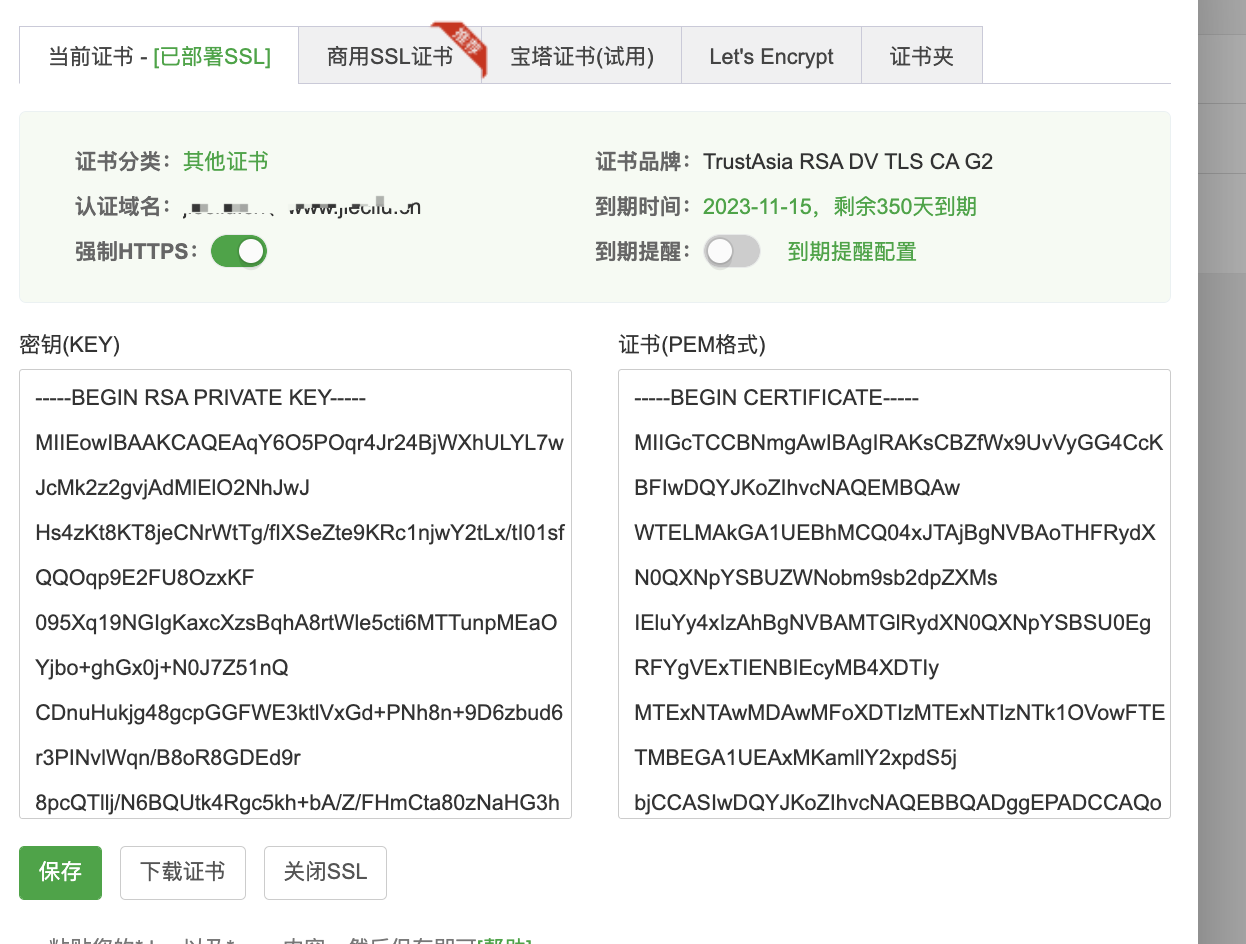Click the 下载证书 button
The image size is (1246, 944).
[x=182, y=872]
